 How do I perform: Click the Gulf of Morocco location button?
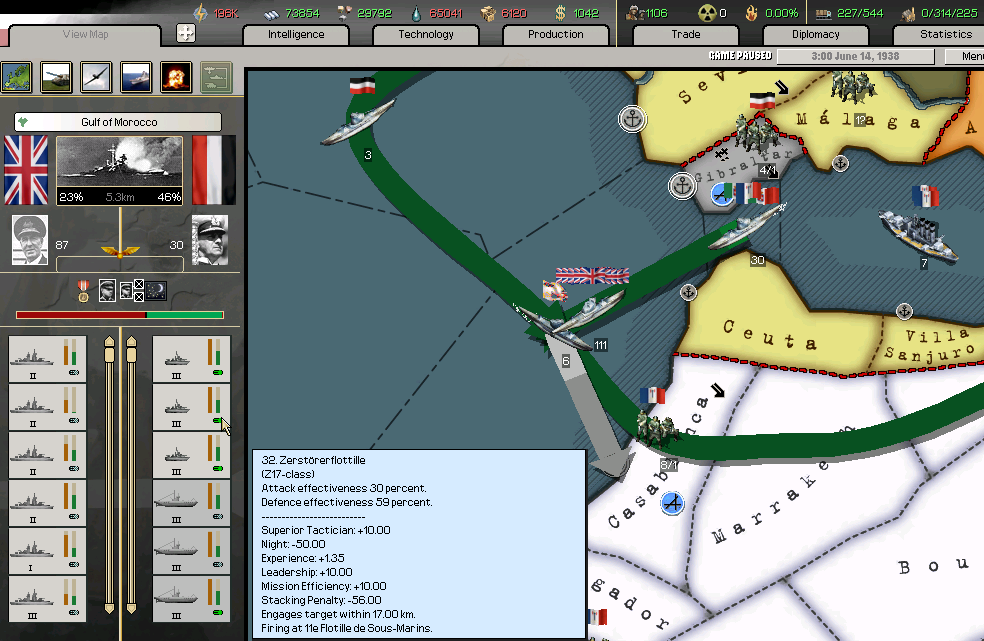tap(118, 122)
